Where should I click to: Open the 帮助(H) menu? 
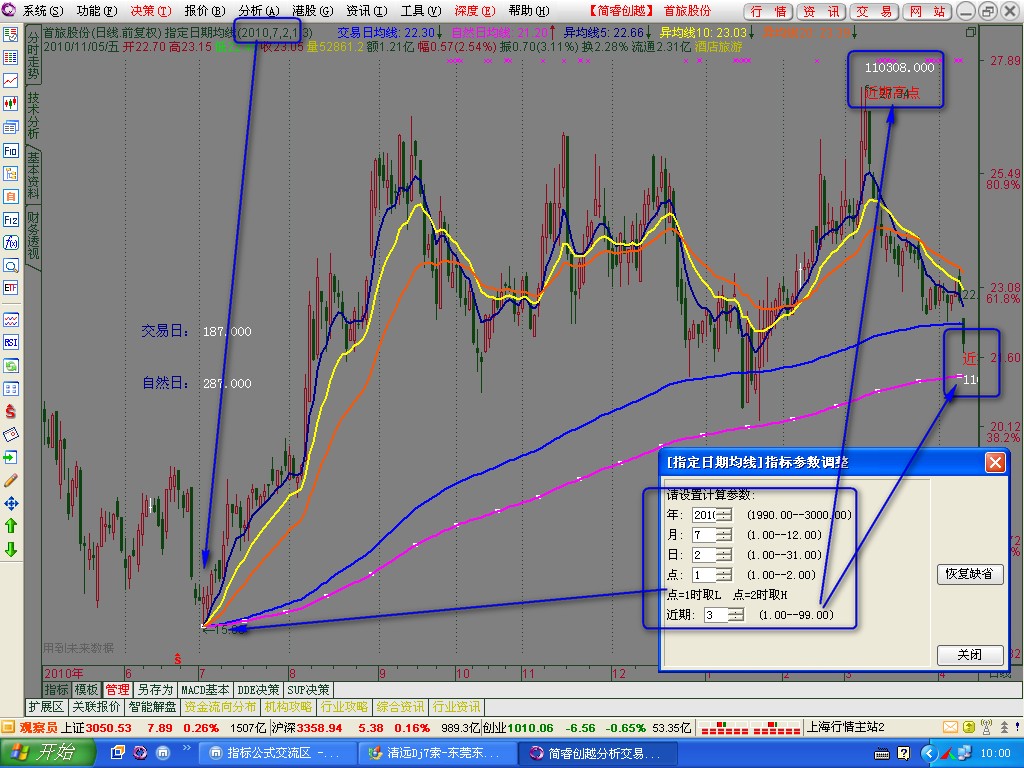[529, 10]
